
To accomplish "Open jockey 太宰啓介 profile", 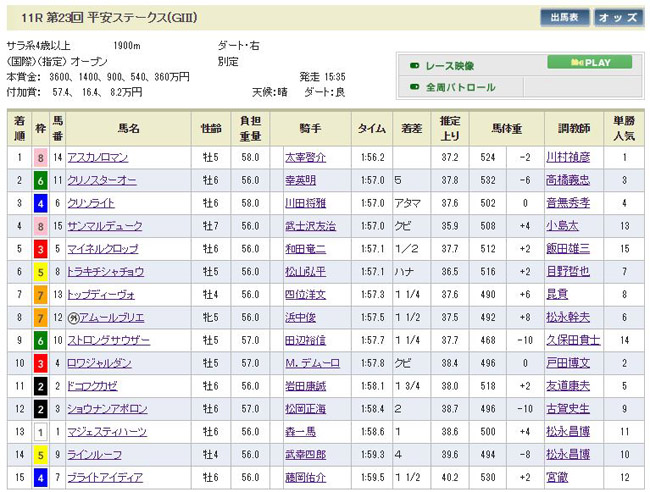I will [x=306, y=157].
